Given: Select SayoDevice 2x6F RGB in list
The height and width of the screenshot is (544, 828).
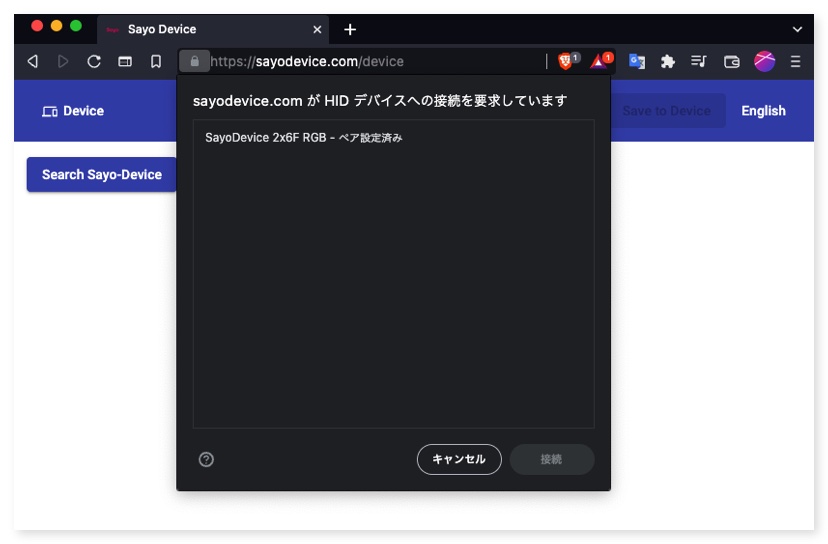Looking at the screenshot, I should point(304,138).
